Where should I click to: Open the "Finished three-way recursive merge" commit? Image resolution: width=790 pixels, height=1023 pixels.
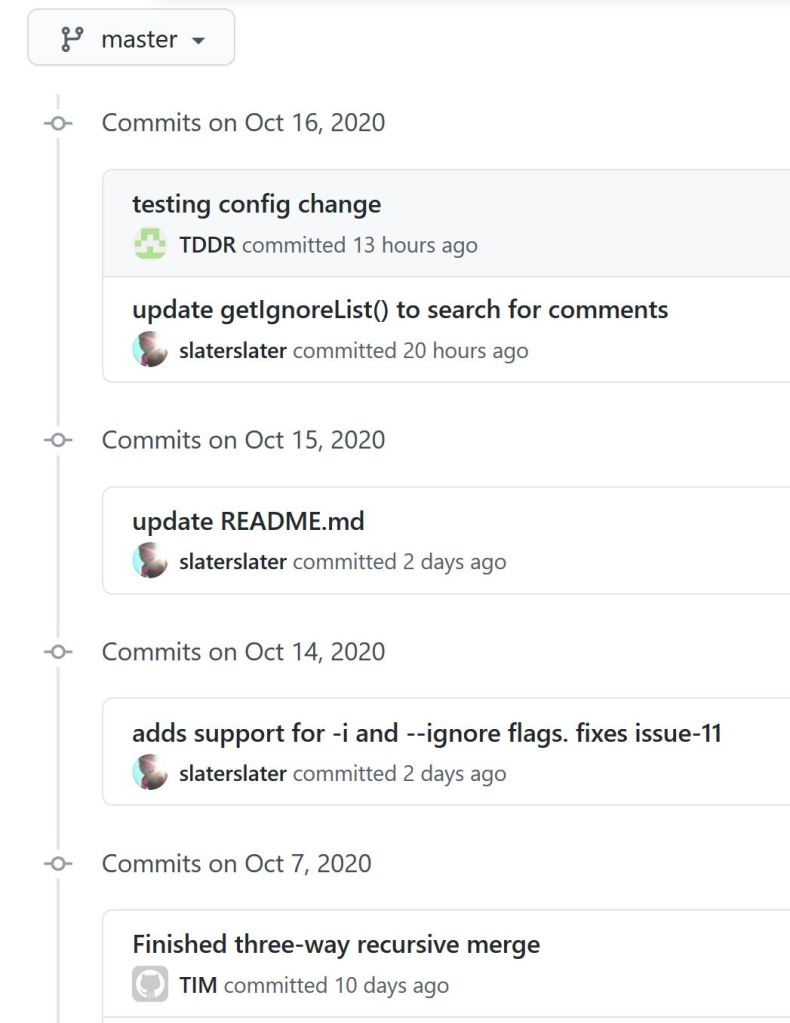(x=336, y=944)
